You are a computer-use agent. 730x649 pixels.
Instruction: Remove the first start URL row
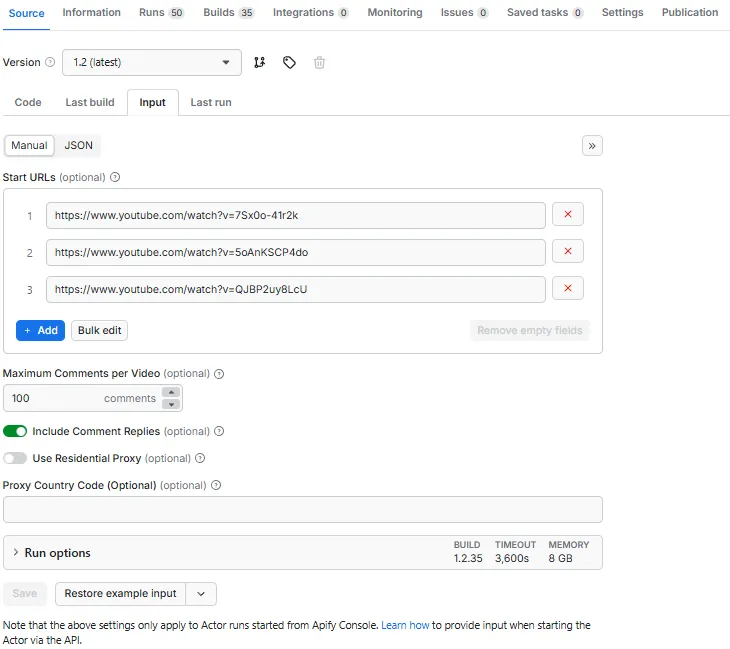point(568,215)
